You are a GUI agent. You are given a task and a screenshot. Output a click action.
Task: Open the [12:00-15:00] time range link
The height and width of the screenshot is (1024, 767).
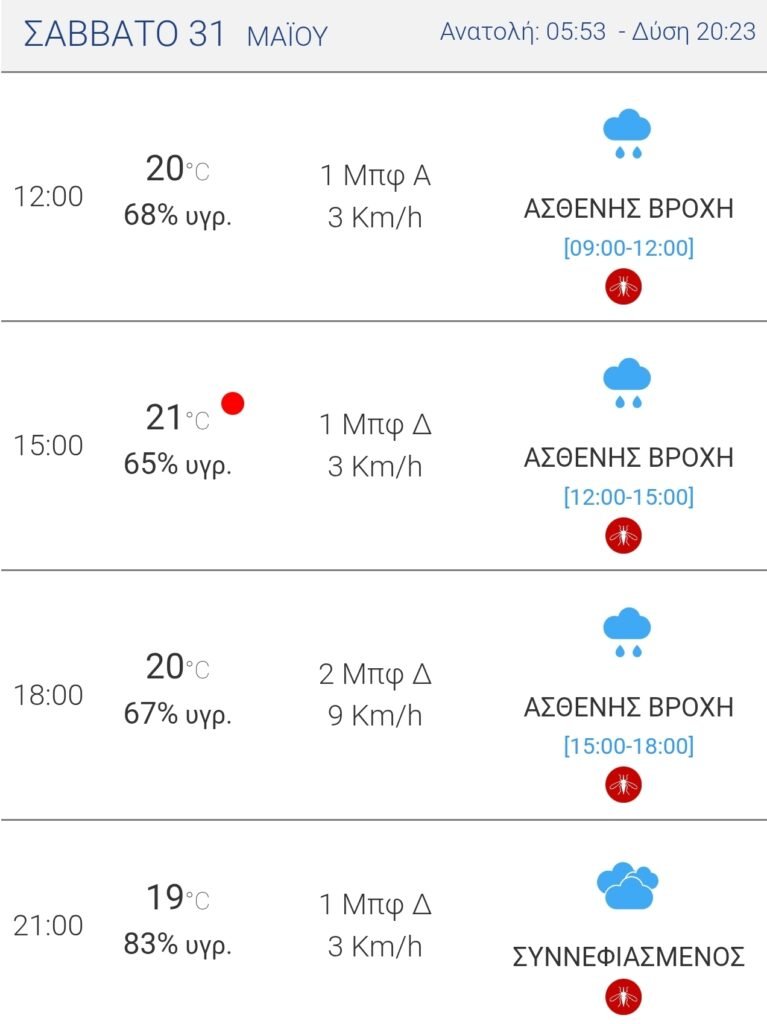[628, 496]
